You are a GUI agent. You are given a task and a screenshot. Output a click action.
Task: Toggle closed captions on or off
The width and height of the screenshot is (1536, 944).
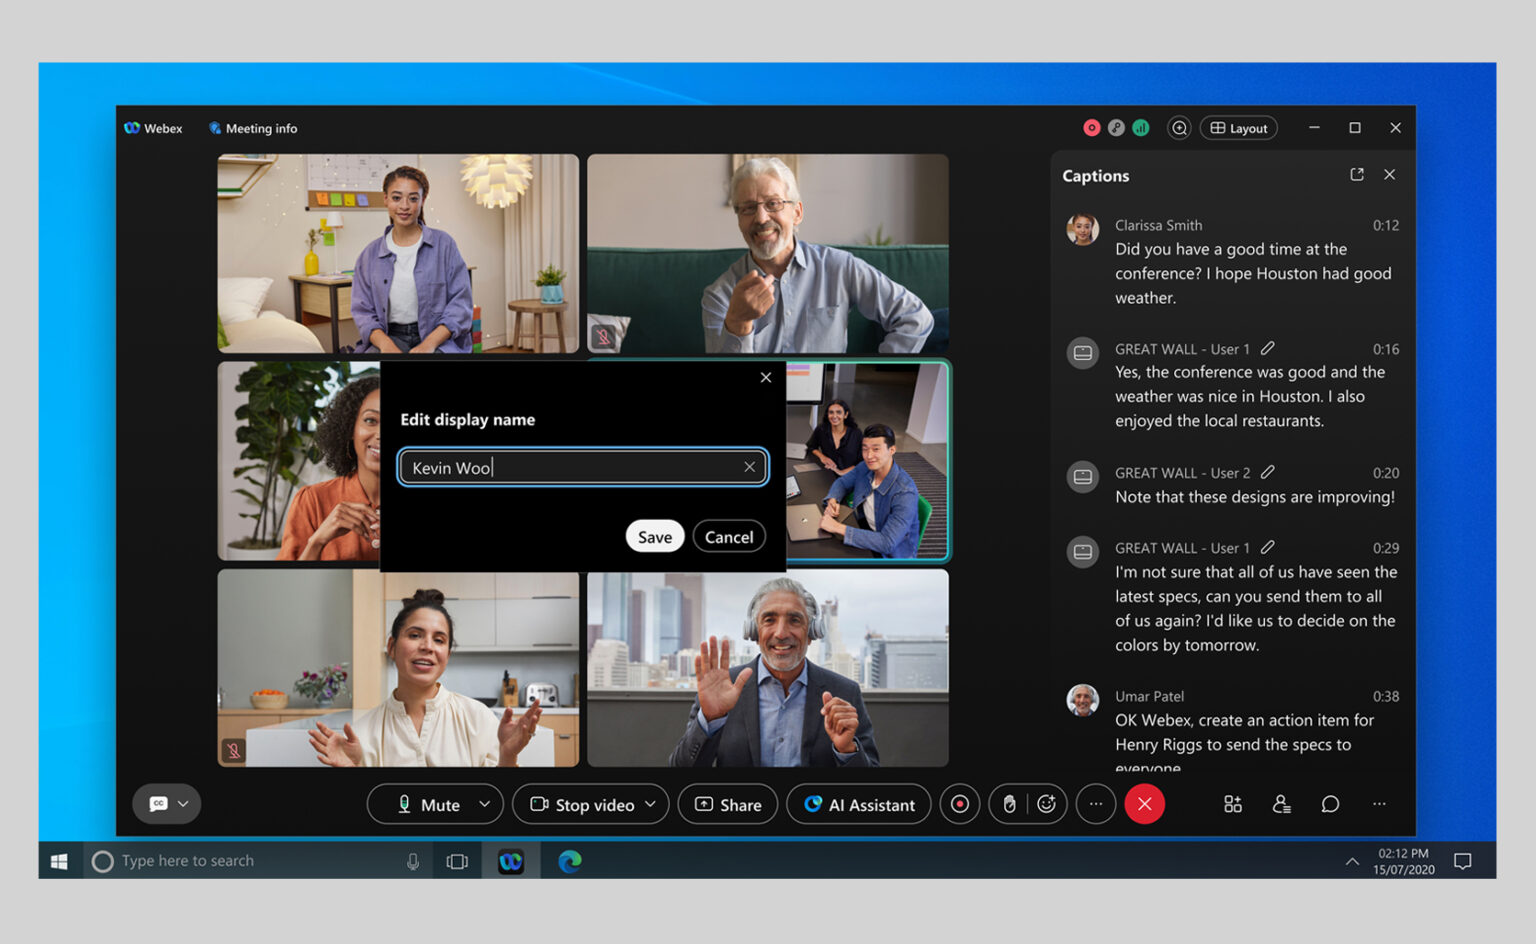point(156,803)
